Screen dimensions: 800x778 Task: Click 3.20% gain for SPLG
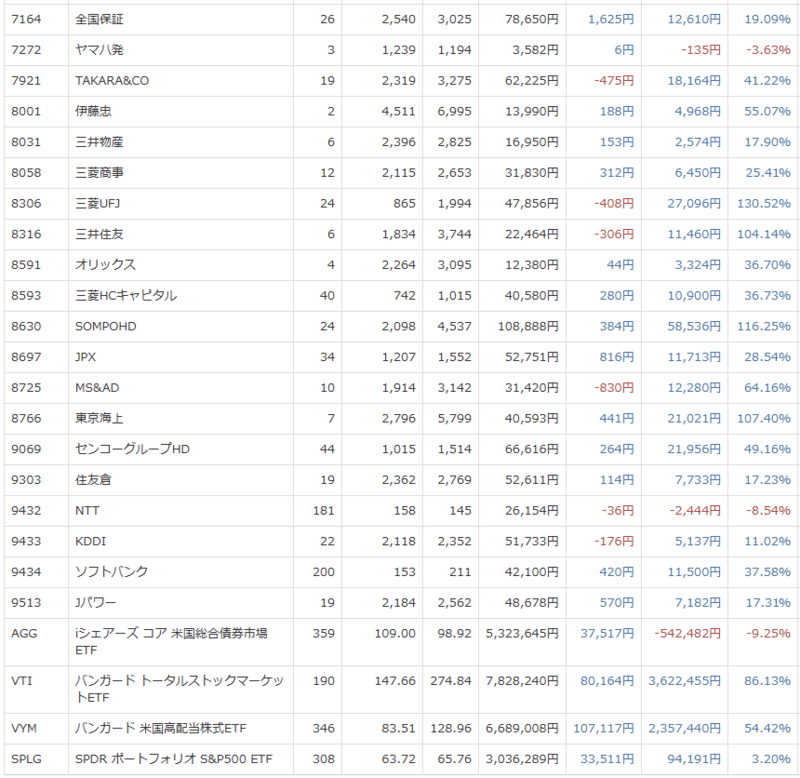771,759
